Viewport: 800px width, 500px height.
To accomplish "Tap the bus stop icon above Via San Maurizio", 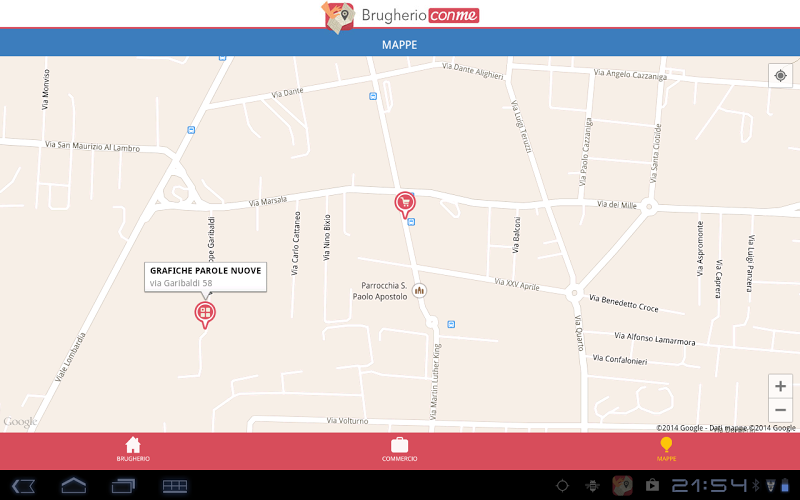I will click(x=191, y=130).
